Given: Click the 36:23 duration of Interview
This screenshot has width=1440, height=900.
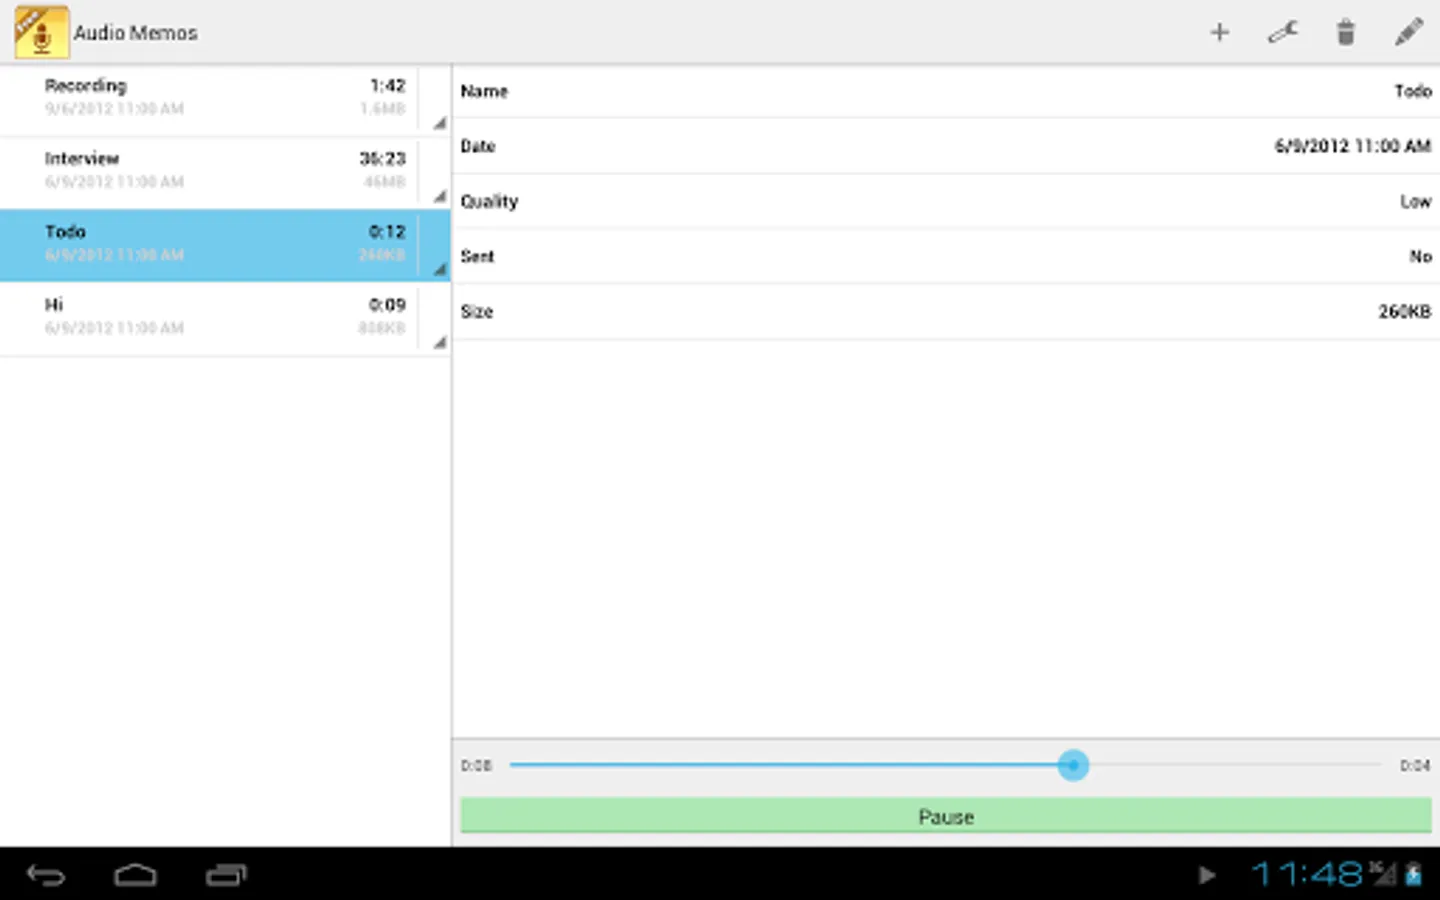Looking at the screenshot, I should point(382,158).
